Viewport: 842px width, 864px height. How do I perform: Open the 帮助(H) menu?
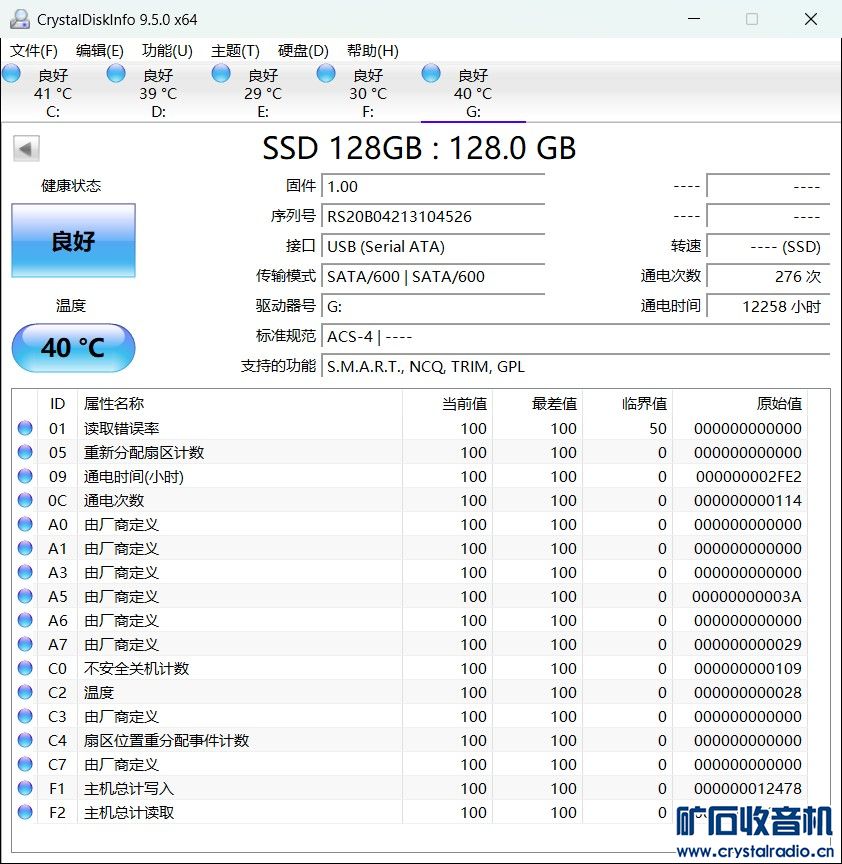[x=373, y=51]
